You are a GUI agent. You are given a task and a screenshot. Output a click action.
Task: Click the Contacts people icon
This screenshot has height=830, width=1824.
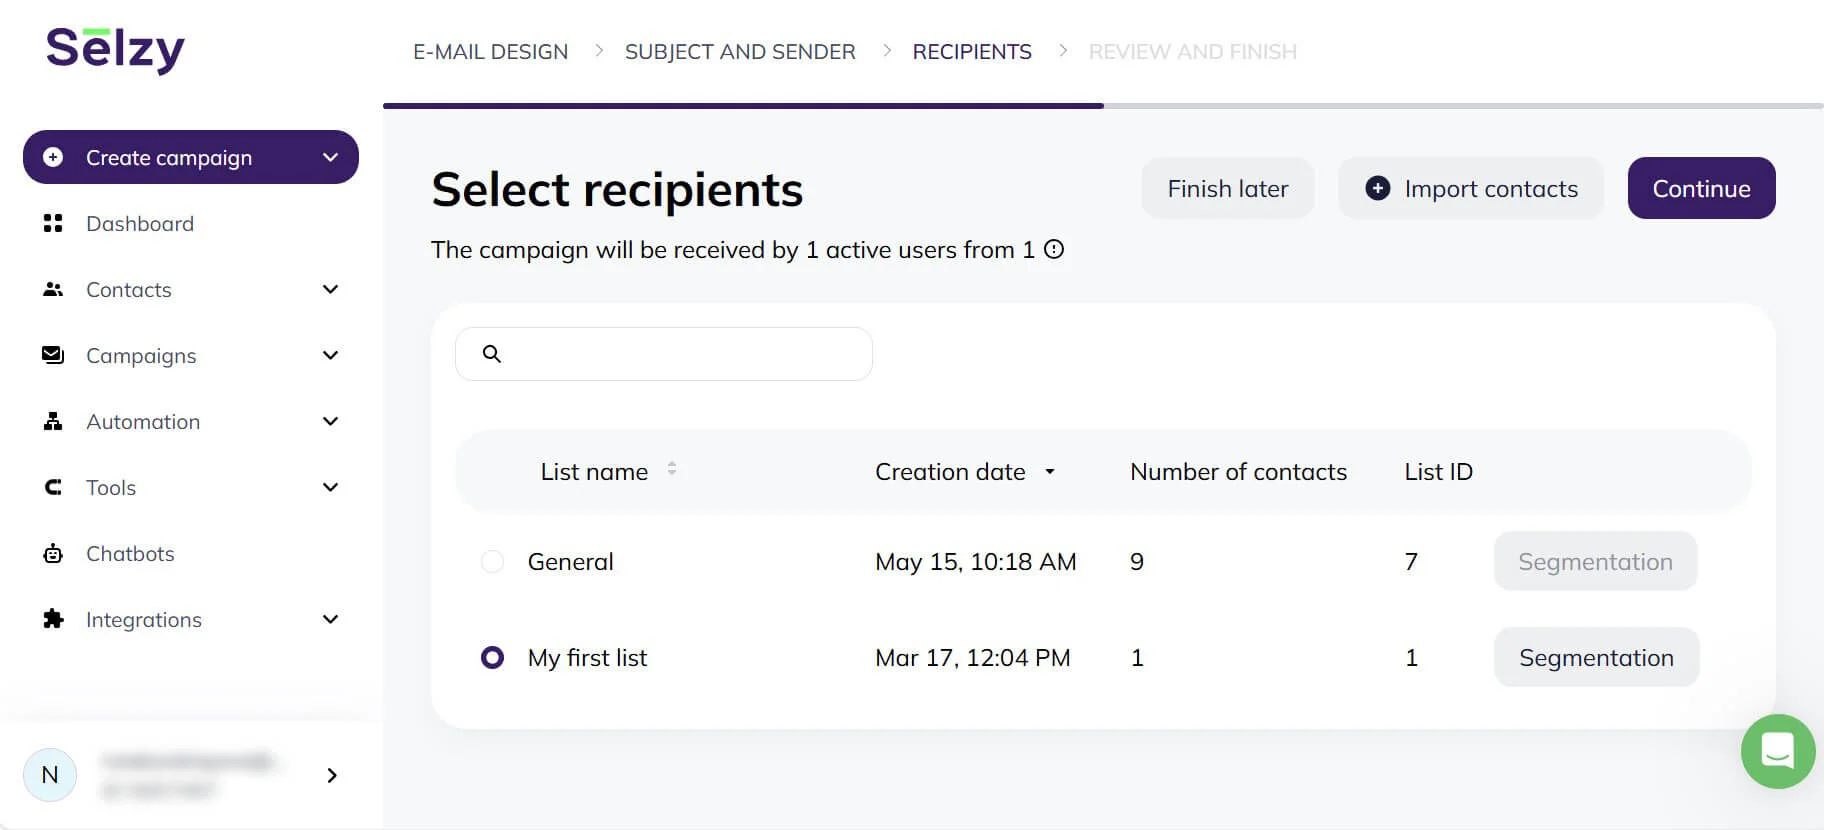(53, 289)
